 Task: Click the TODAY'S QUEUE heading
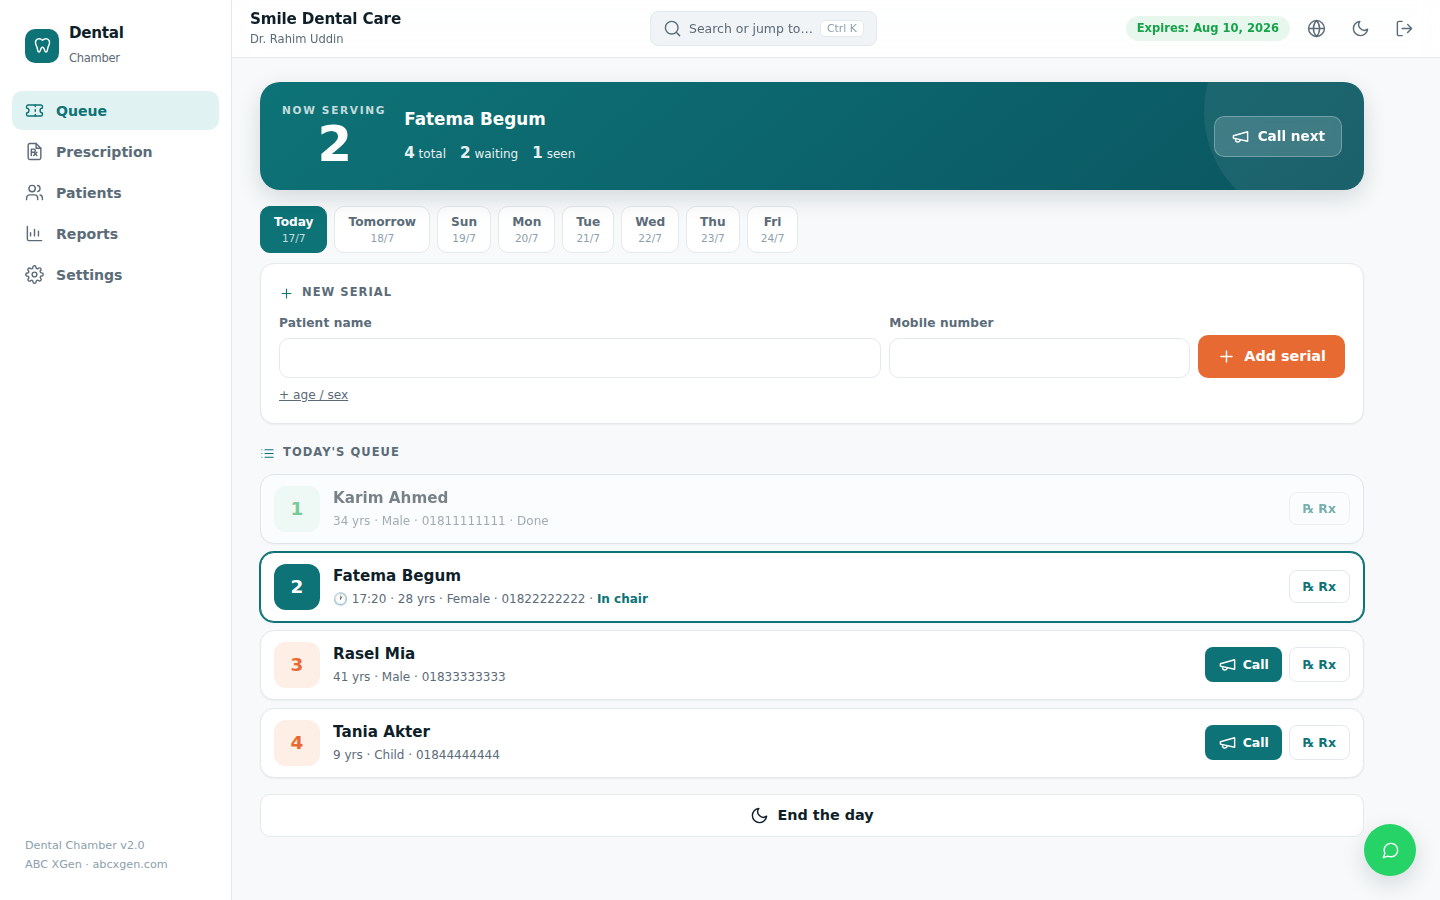(x=341, y=452)
